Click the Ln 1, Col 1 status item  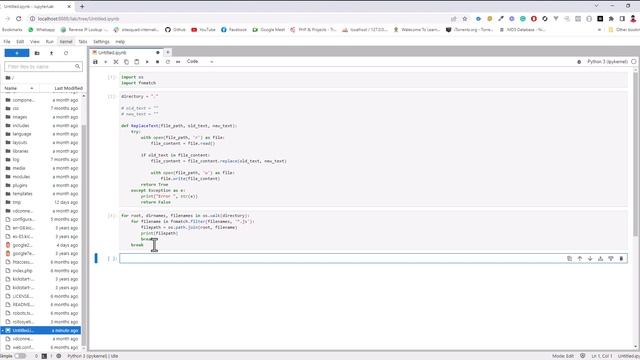602,356
